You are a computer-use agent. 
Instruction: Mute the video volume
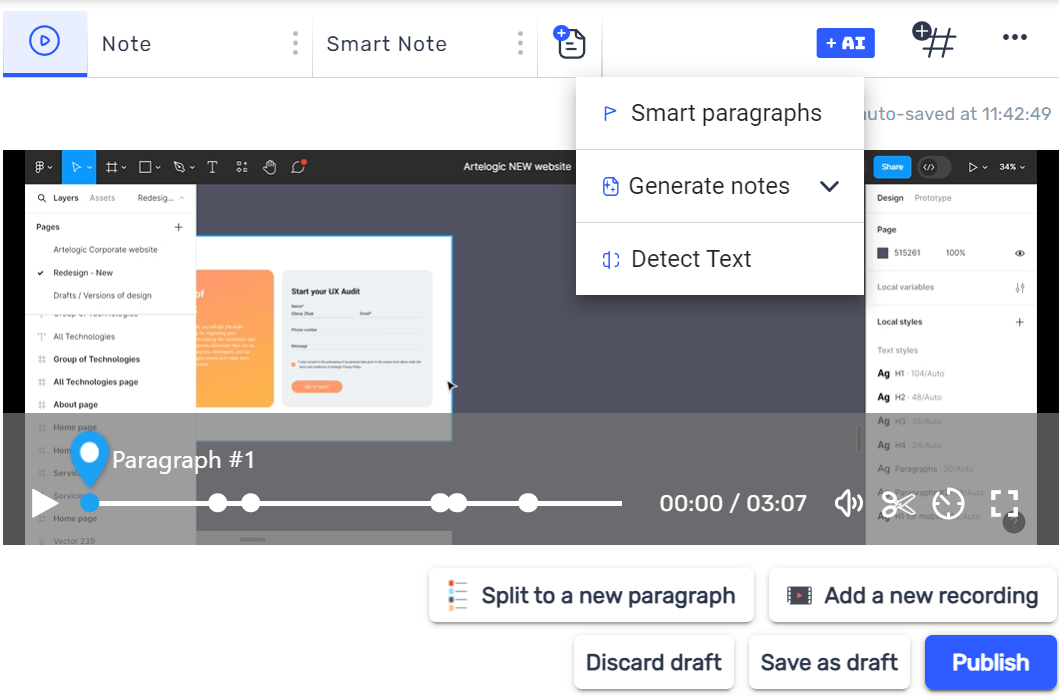[848, 503]
